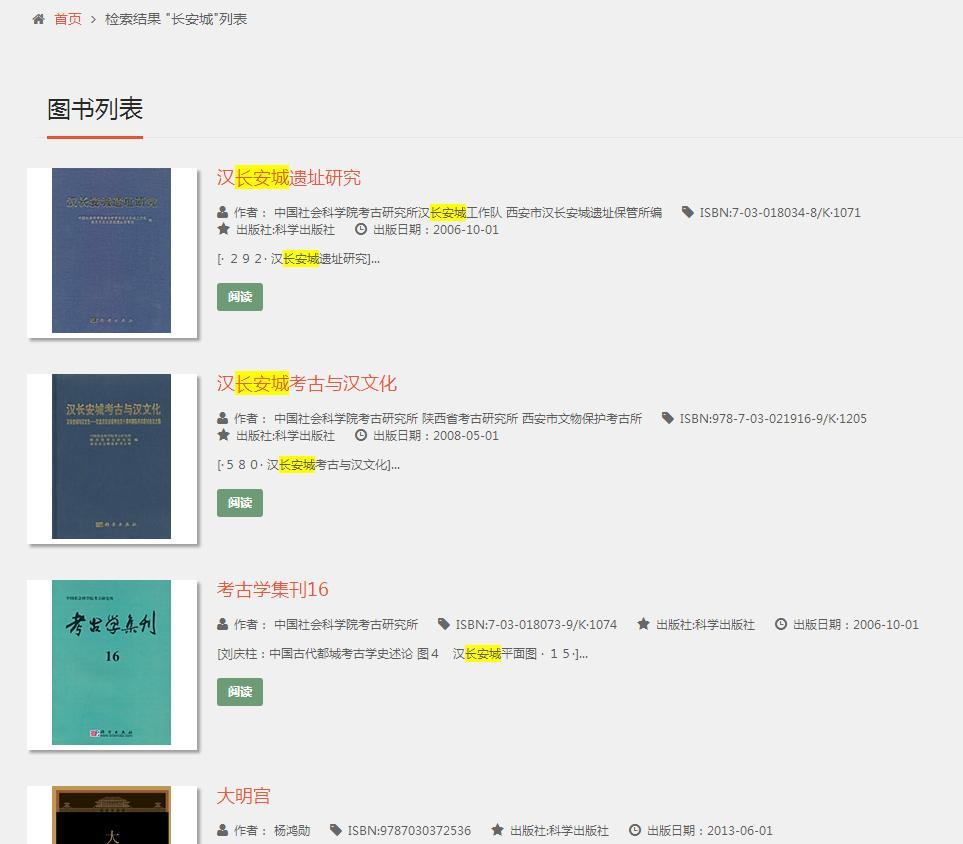This screenshot has height=844, width=963.
Task: Select ISBN text 7-03-018034-8/K·1071
Action: (x=780, y=213)
